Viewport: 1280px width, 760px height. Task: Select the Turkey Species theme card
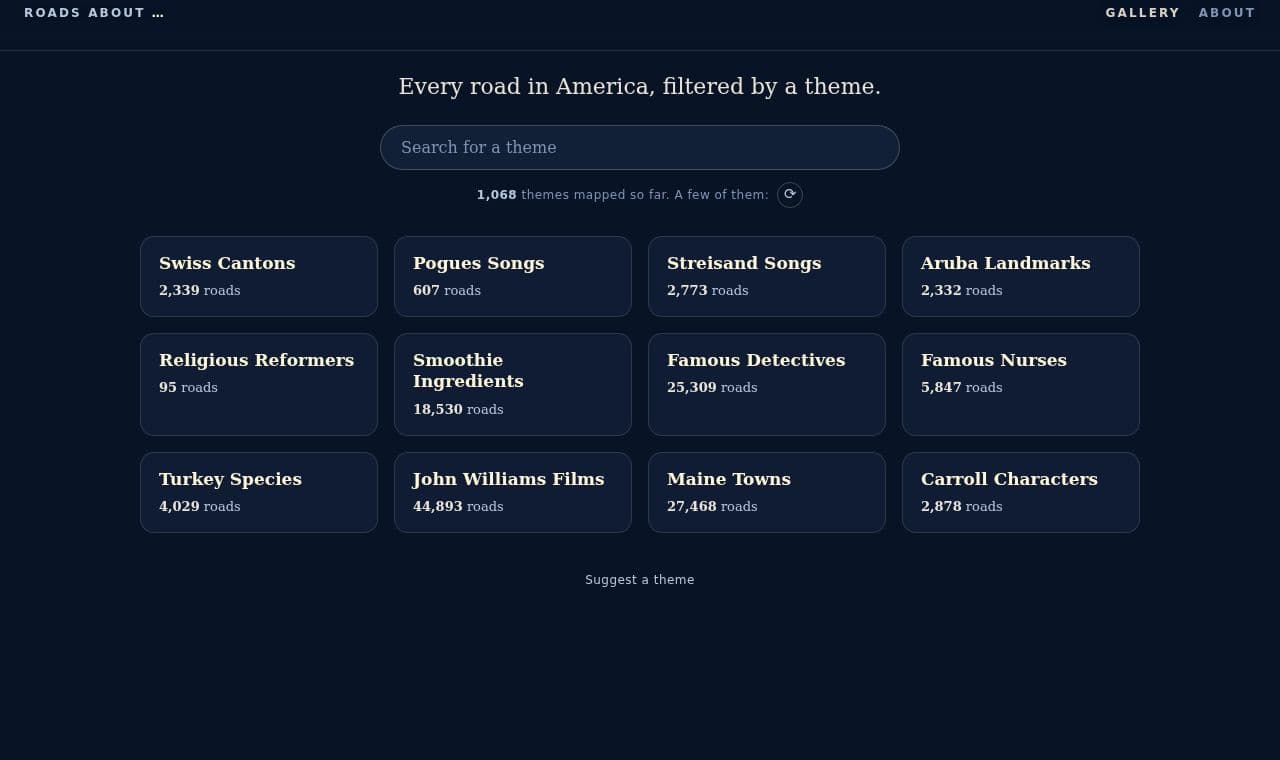click(x=259, y=492)
